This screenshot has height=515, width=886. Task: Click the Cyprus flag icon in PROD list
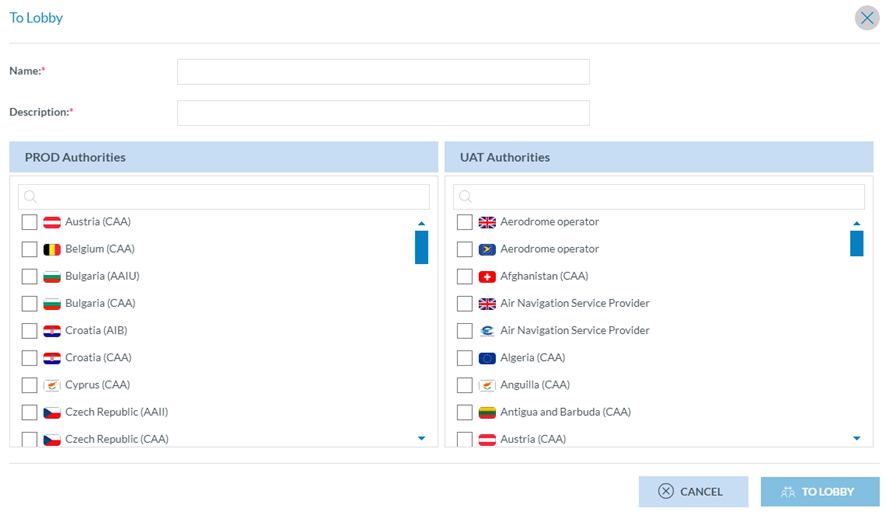[x=52, y=385]
